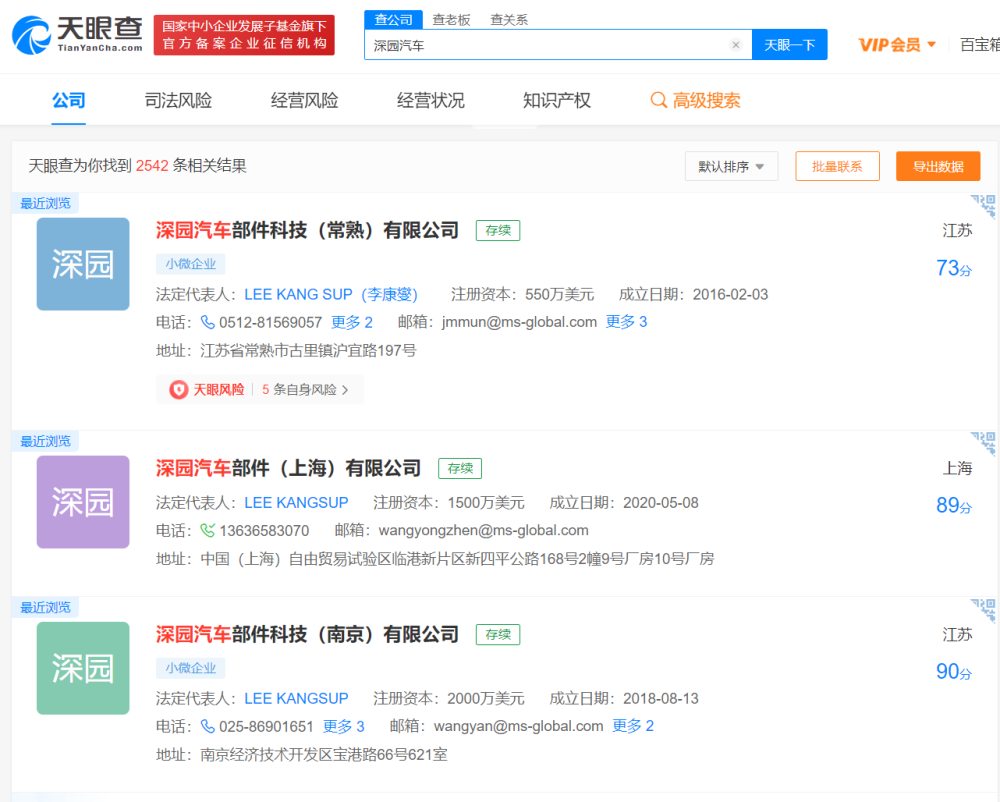The height and width of the screenshot is (802, 1000).
Task: Open the QR code icon for 深园汽车部件科技（常熟）
Action: click(x=983, y=207)
